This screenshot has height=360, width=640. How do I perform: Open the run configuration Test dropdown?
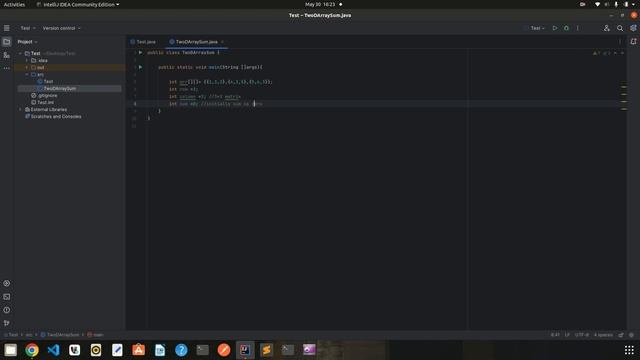(538, 28)
